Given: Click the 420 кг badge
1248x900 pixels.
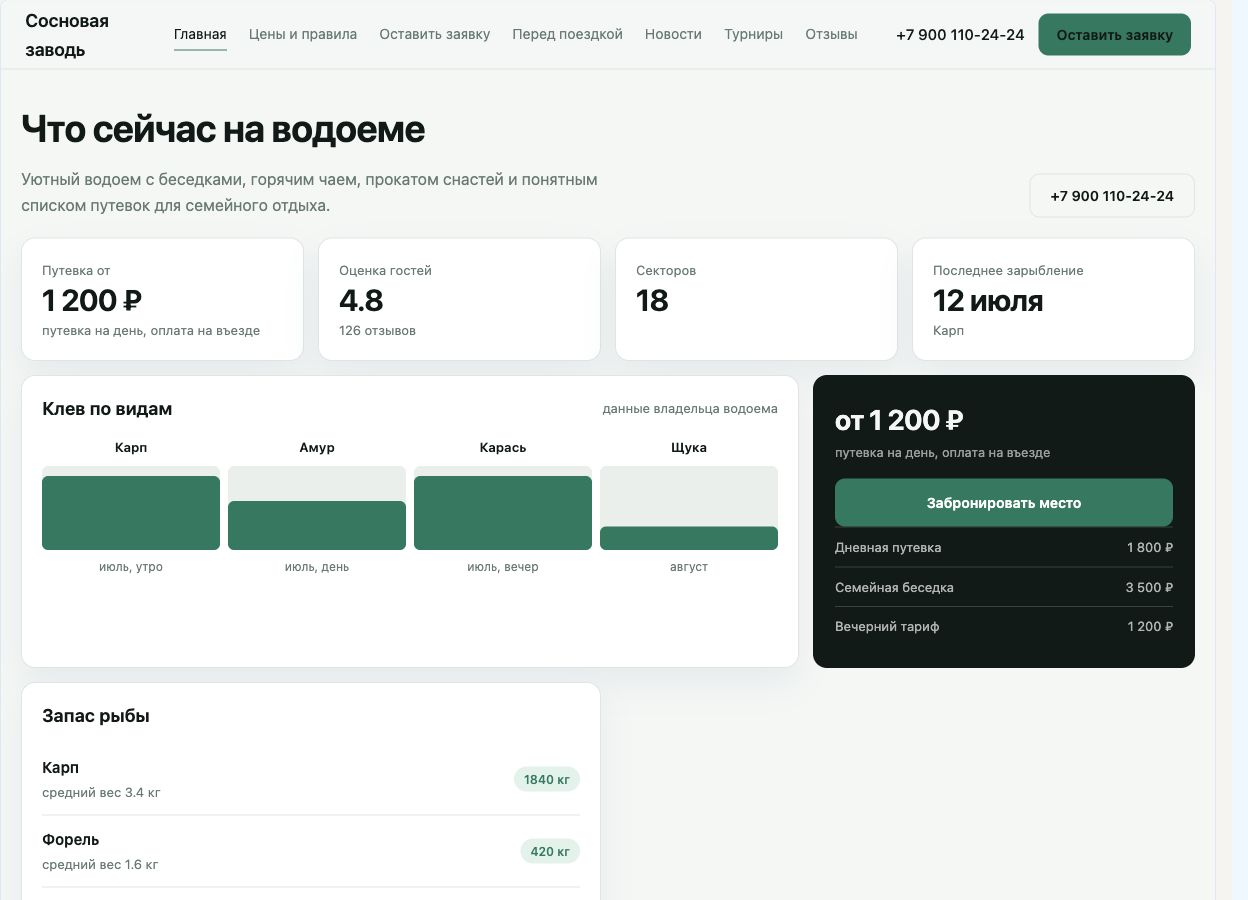Looking at the screenshot, I should [550, 851].
